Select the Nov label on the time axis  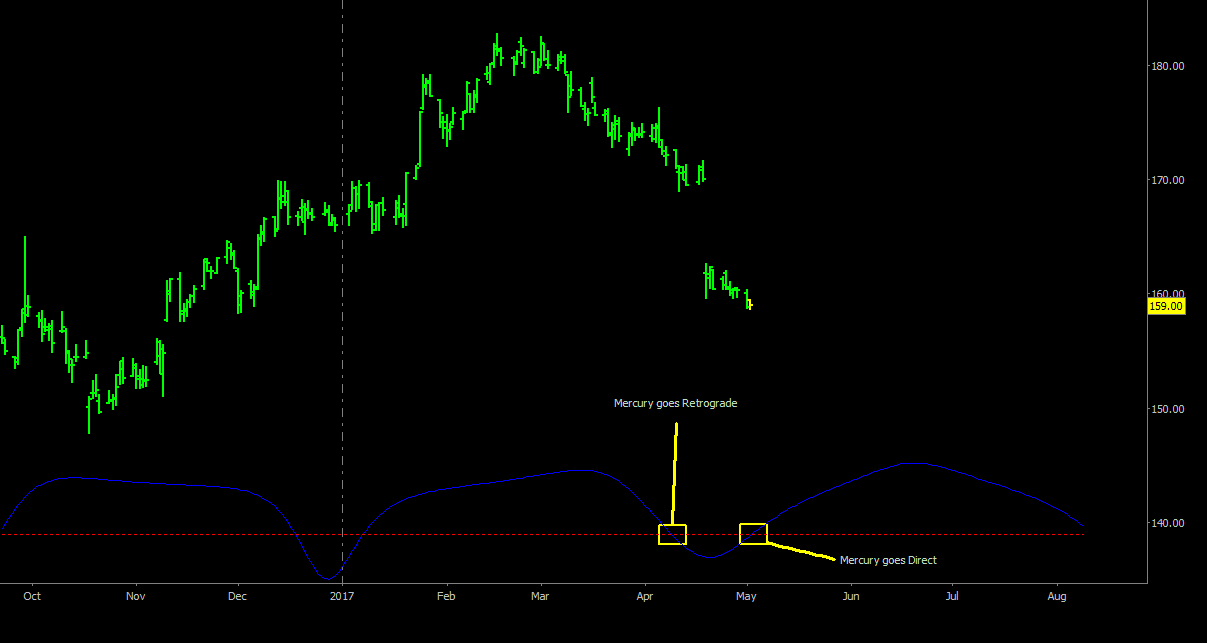coord(136,596)
